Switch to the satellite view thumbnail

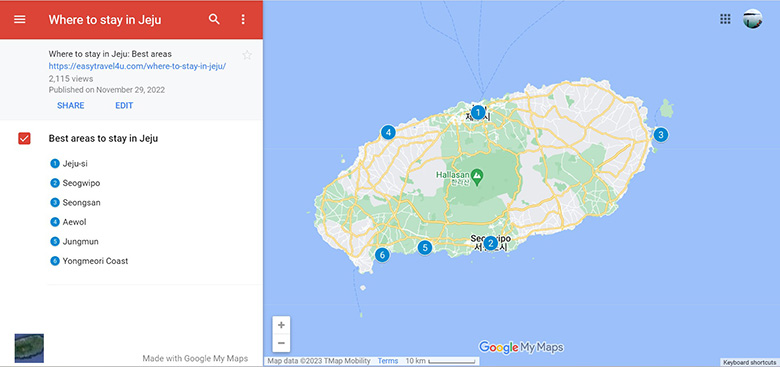[29, 348]
